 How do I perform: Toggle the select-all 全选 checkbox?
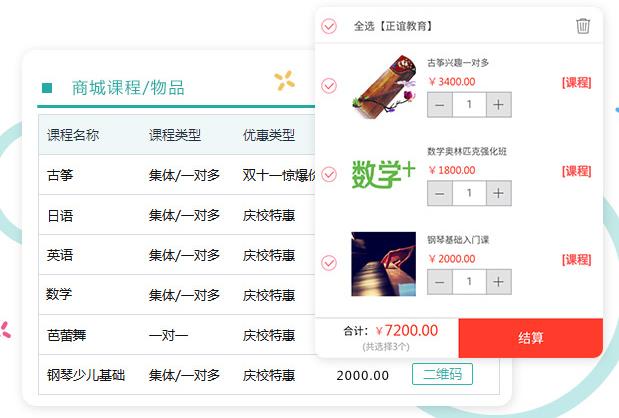pos(329,26)
